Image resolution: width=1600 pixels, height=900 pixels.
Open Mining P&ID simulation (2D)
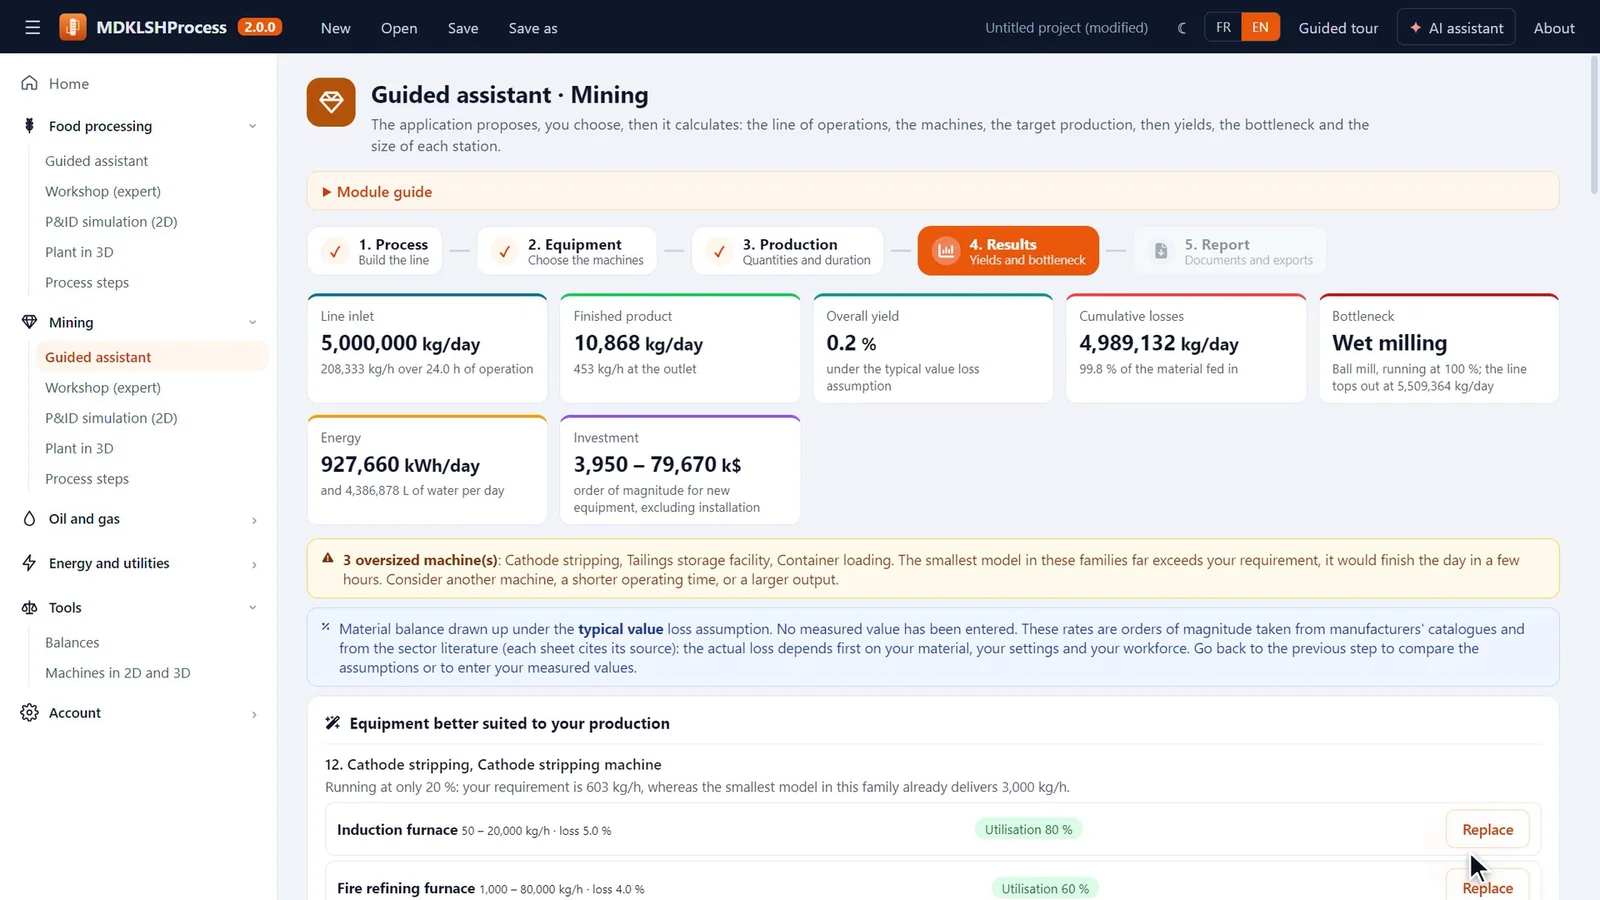tap(111, 418)
